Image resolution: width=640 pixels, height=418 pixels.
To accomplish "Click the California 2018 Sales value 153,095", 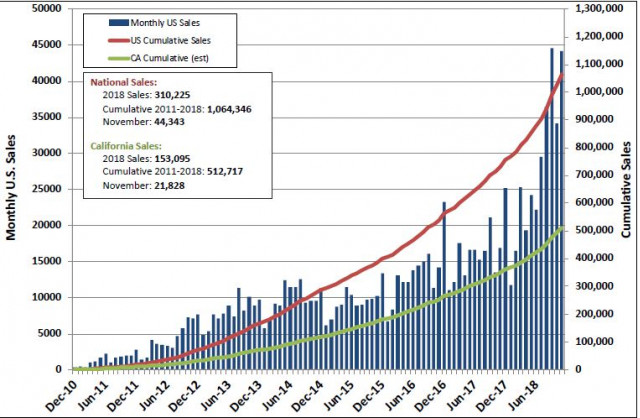I will click(172, 159).
